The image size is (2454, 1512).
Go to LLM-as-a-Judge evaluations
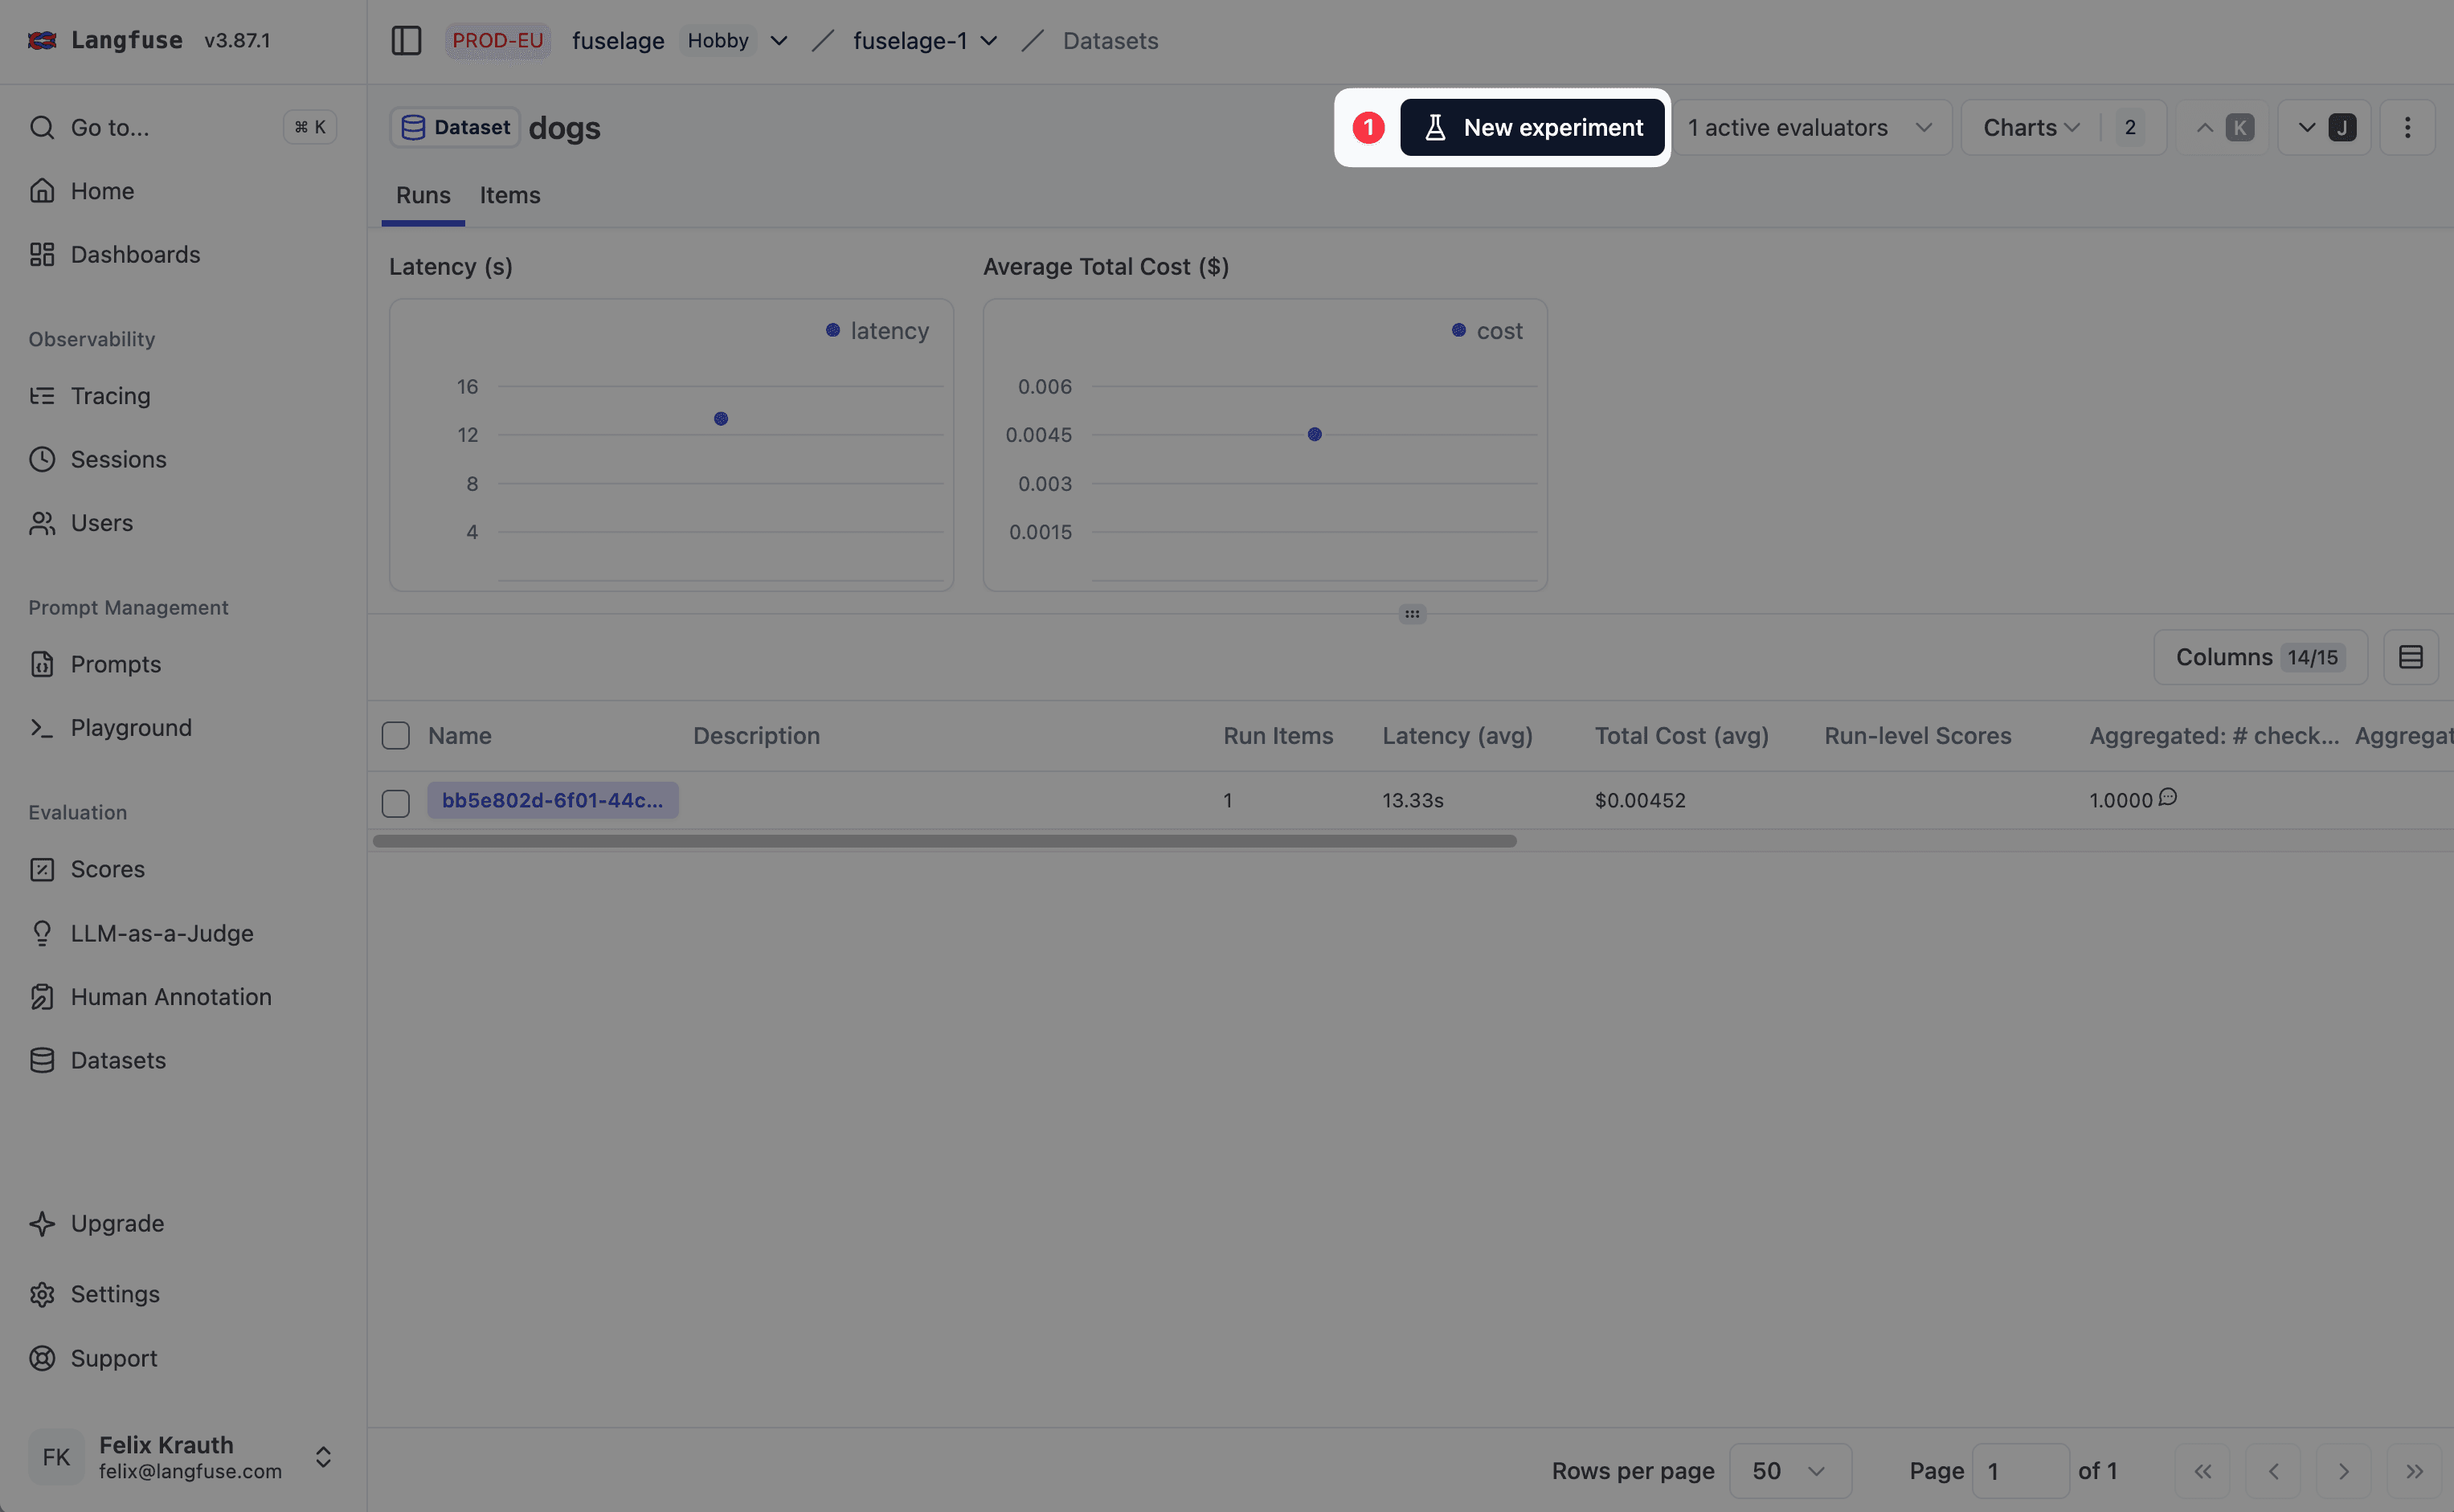pyautogui.click(x=162, y=933)
